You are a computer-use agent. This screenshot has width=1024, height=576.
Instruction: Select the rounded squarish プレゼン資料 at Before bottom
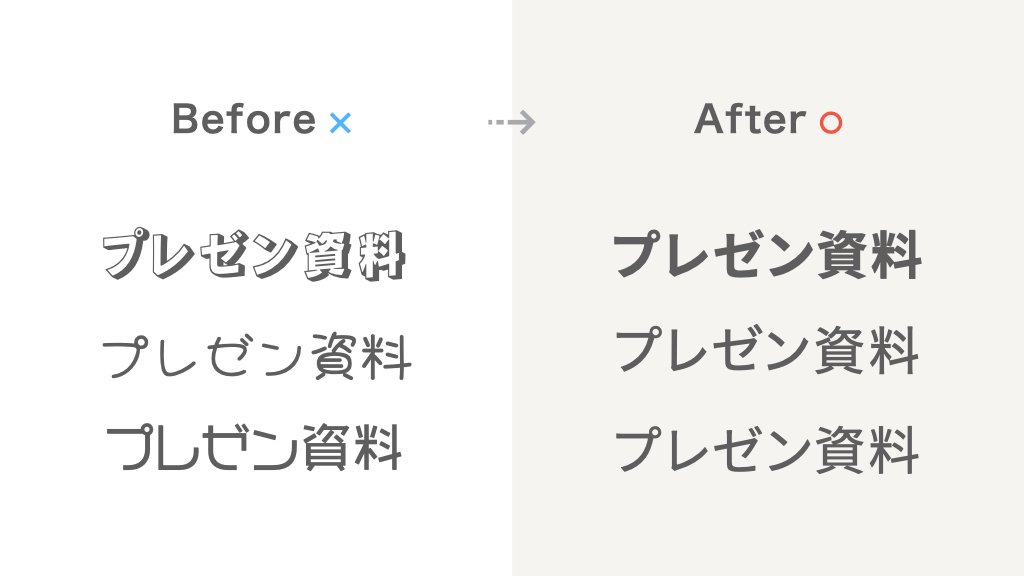tap(254, 447)
